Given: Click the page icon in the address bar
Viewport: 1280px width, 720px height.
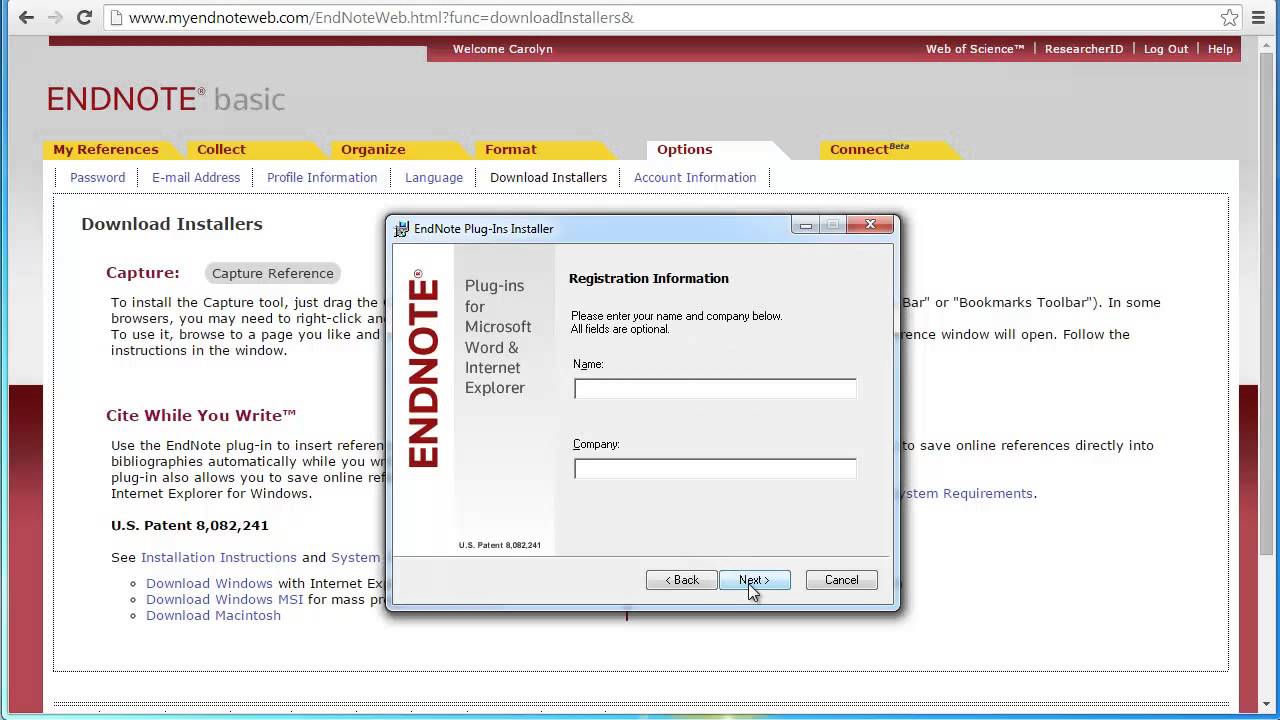Looking at the screenshot, I should (117, 17).
